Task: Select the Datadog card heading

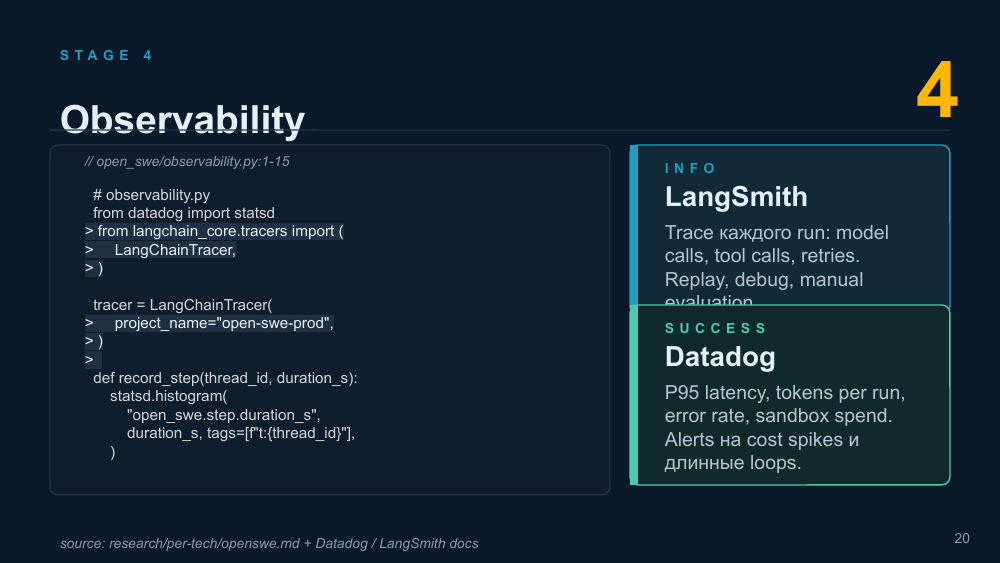Action: [720, 357]
